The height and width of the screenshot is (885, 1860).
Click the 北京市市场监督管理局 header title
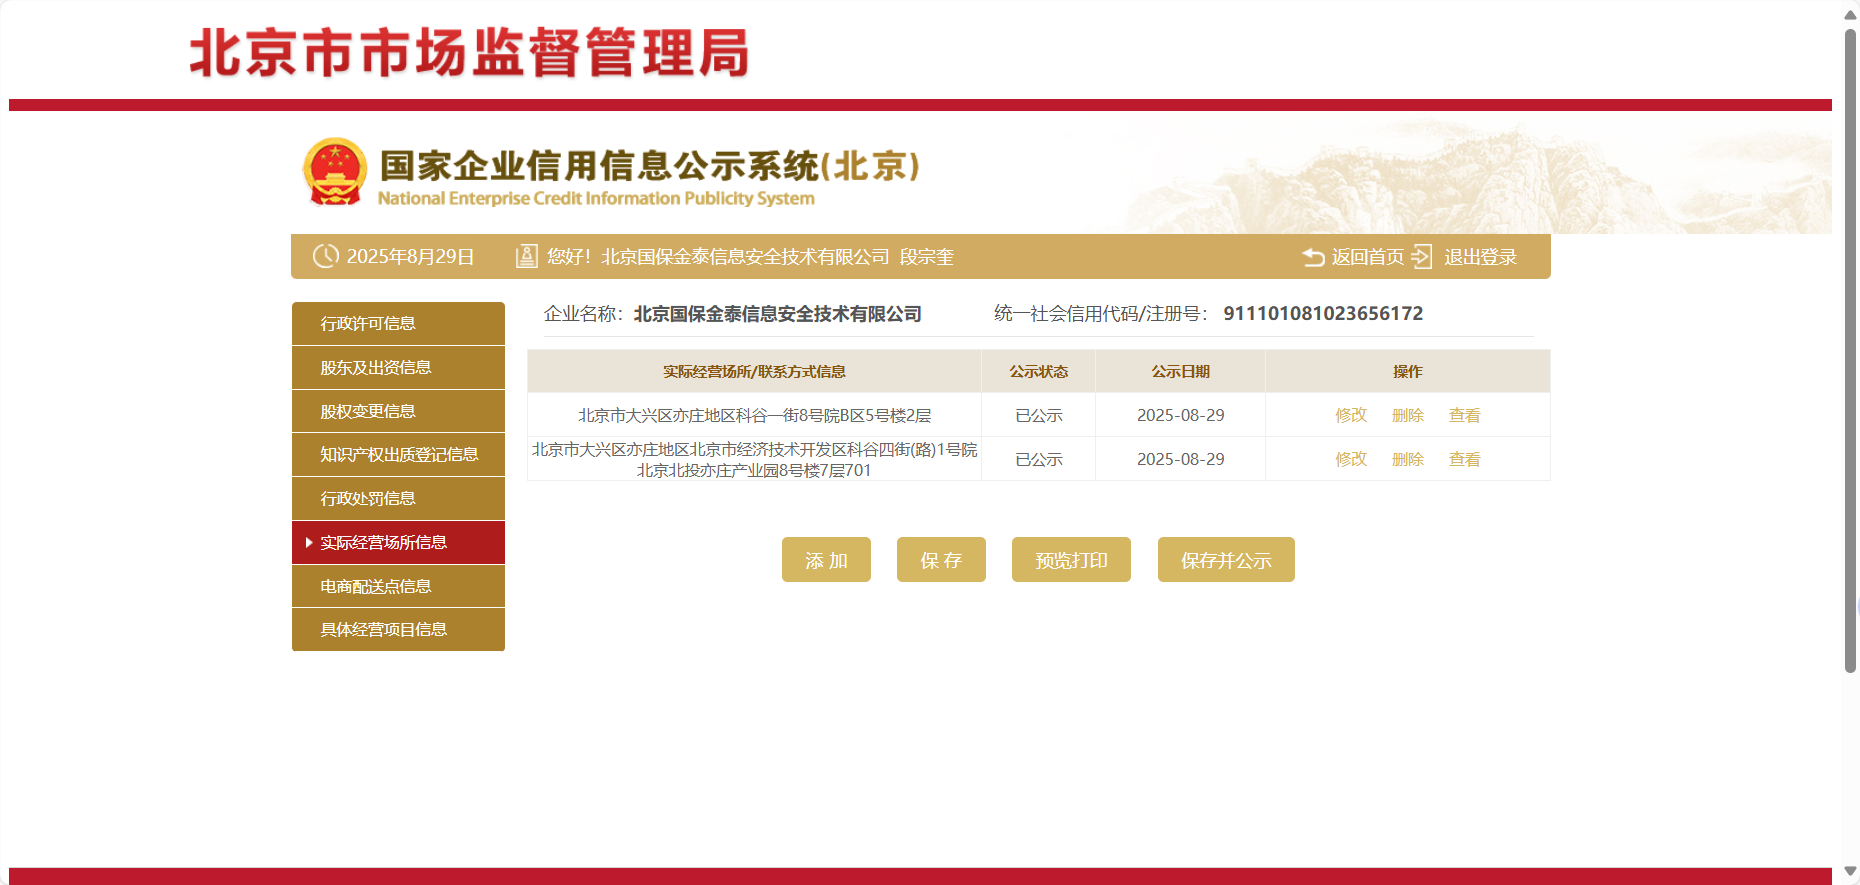coord(469,53)
